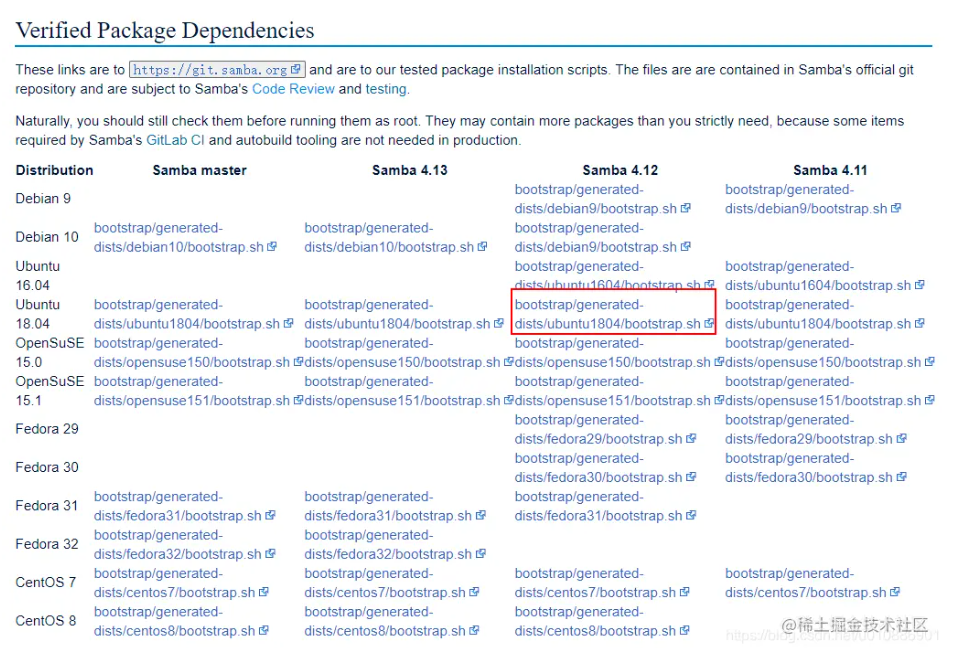Open fedora29 bootstrap.sh under Samba 4.11
This screenshot has width=953, height=648.
(816, 429)
